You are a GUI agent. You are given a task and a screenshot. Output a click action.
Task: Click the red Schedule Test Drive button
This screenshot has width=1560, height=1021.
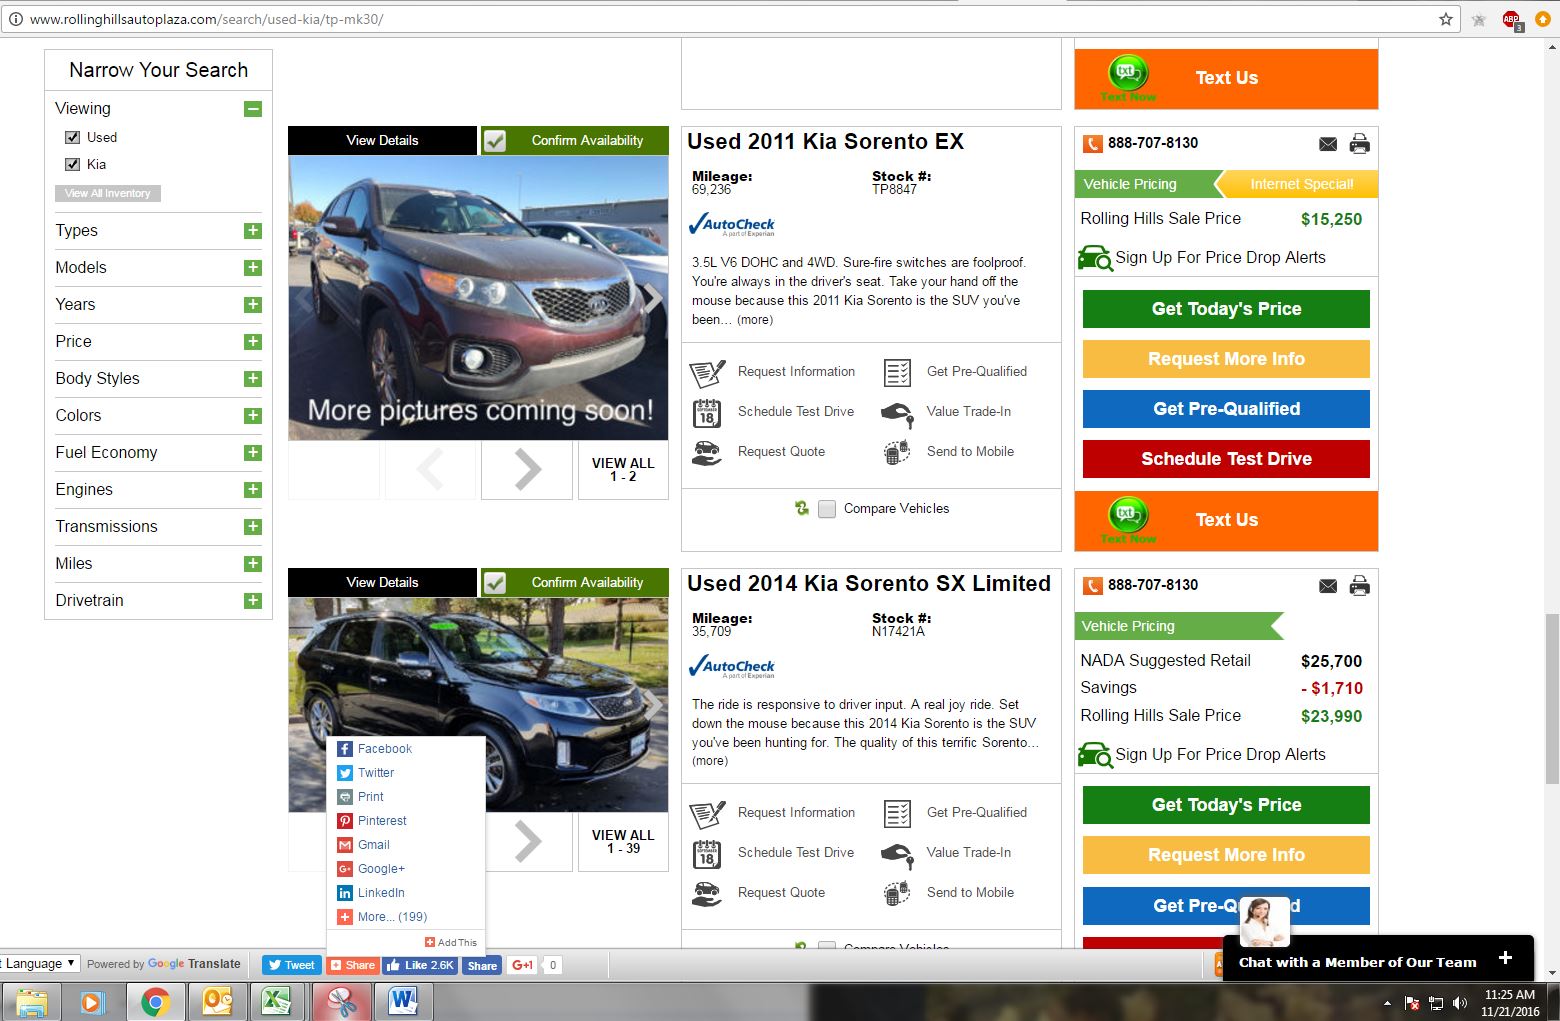pyautogui.click(x=1226, y=459)
